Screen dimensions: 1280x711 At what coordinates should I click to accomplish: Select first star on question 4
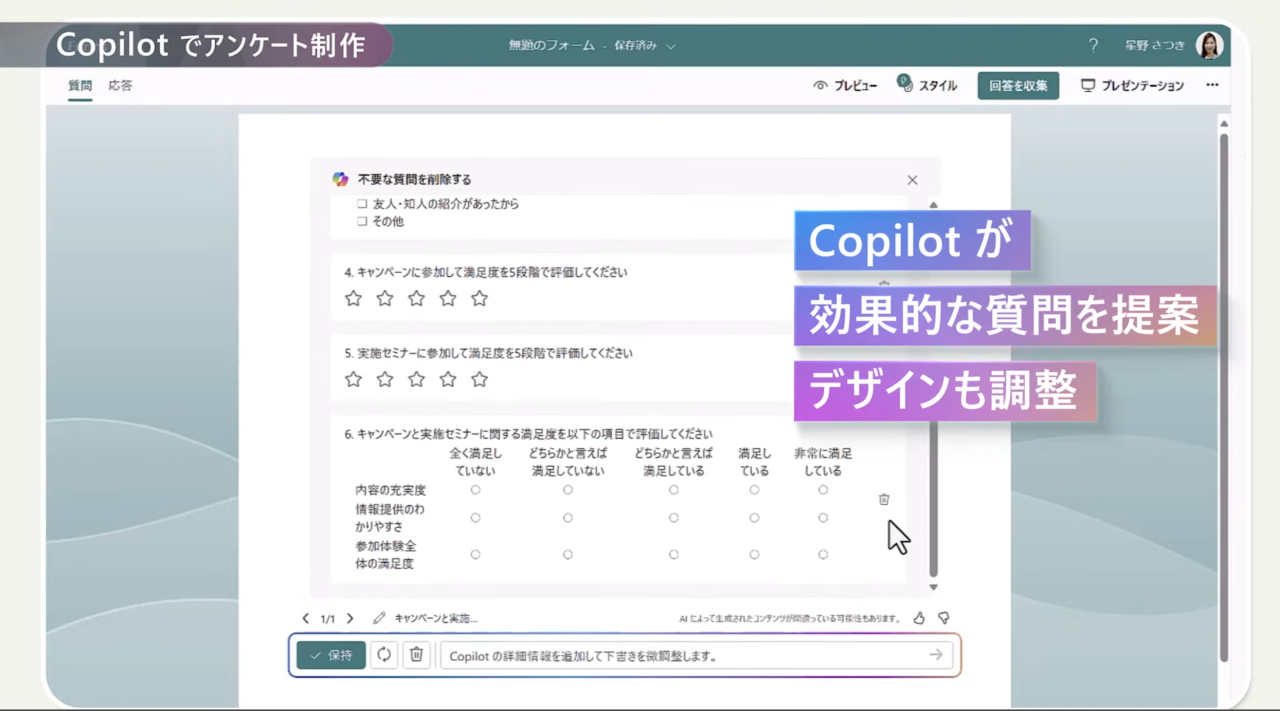(x=353, y=298)
